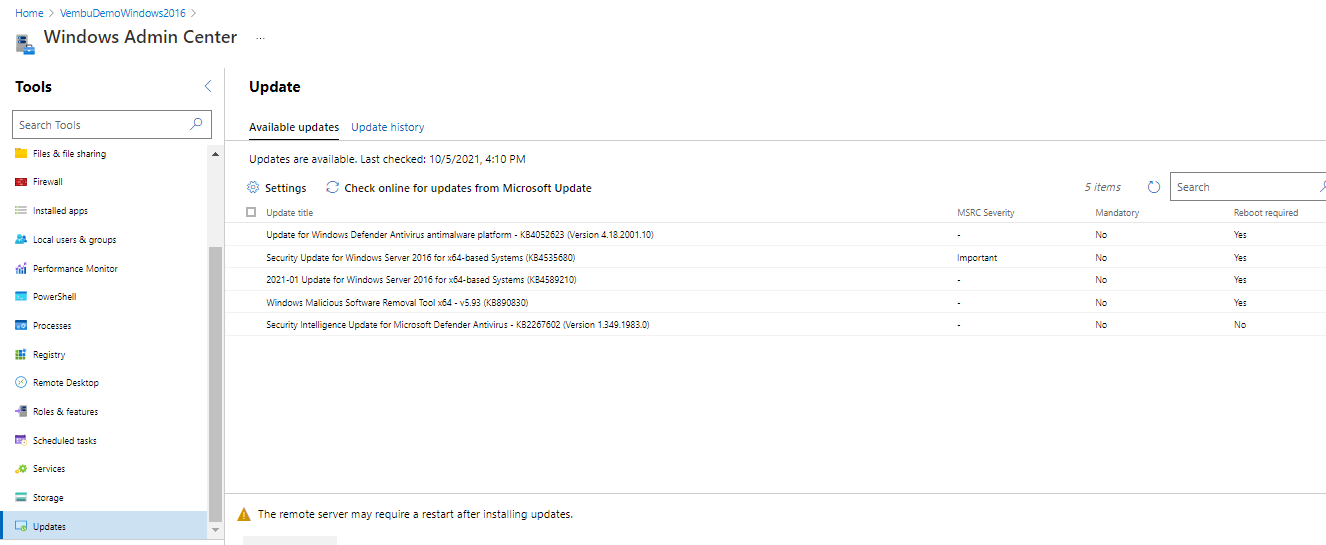
Task: Open Services tool label
Action: pos(49,469)
